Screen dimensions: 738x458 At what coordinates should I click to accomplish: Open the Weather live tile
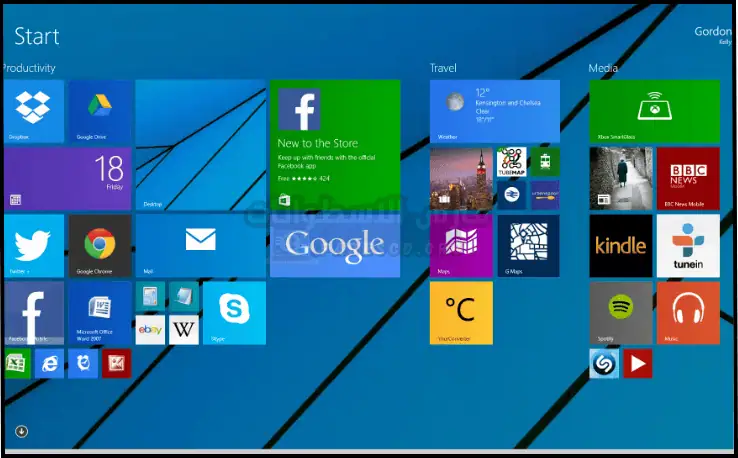pyautogui.click(x=494, y=111)
